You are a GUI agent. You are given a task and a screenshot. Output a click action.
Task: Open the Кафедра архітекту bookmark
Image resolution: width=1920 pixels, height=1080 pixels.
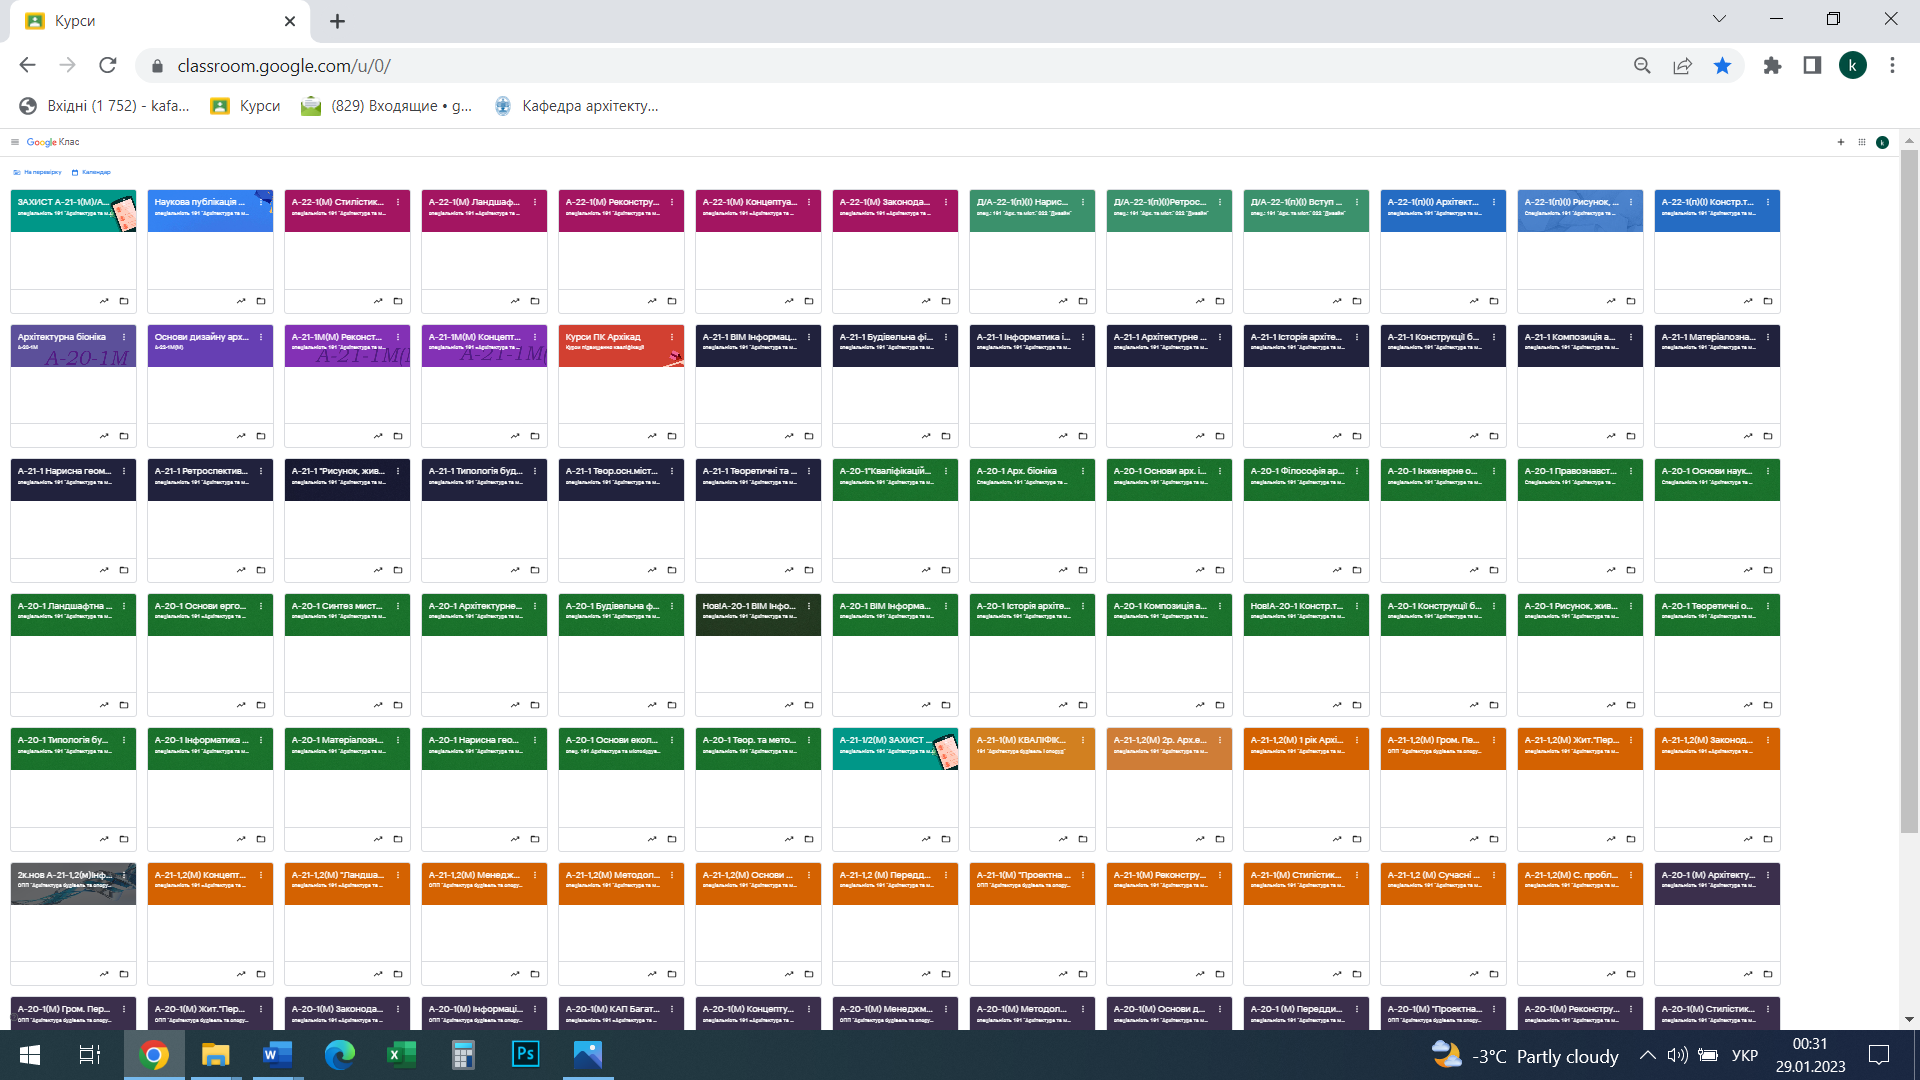tap(577, 106)
